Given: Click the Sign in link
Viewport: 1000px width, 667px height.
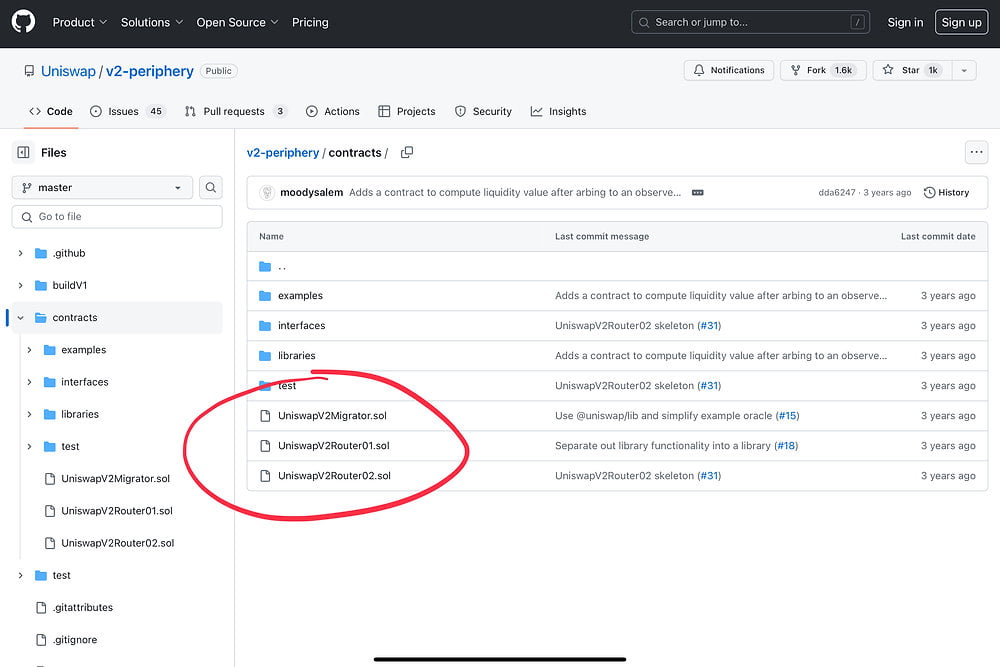Looking at the screenshot, I should (905, 22).
